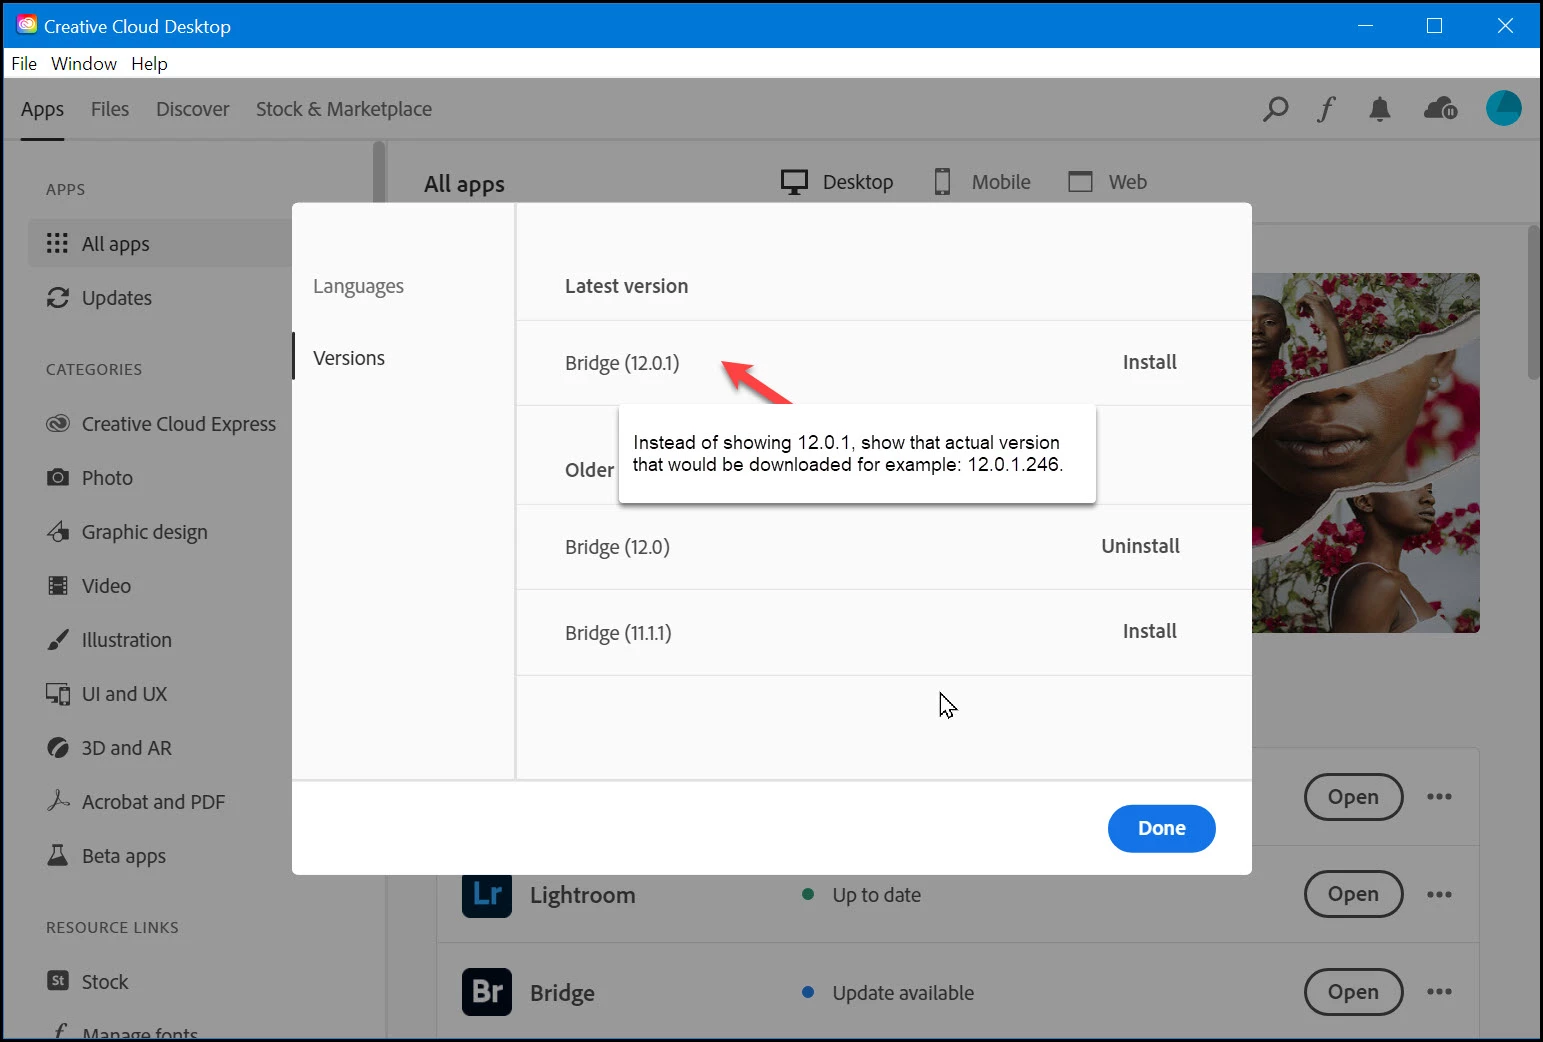Click the Up to date status text
This screenshot has width=1543, height=1042.
876,895
